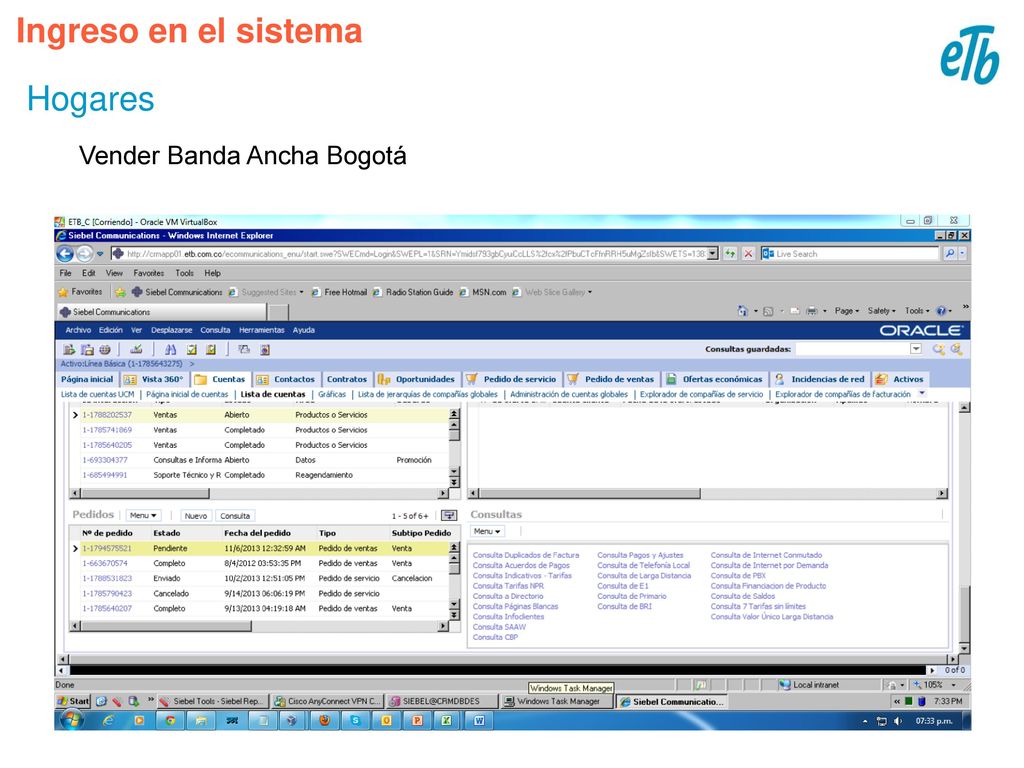Switch to the Activos tab
Viewport: 1024px width, 768px height.
coord(900,379)
